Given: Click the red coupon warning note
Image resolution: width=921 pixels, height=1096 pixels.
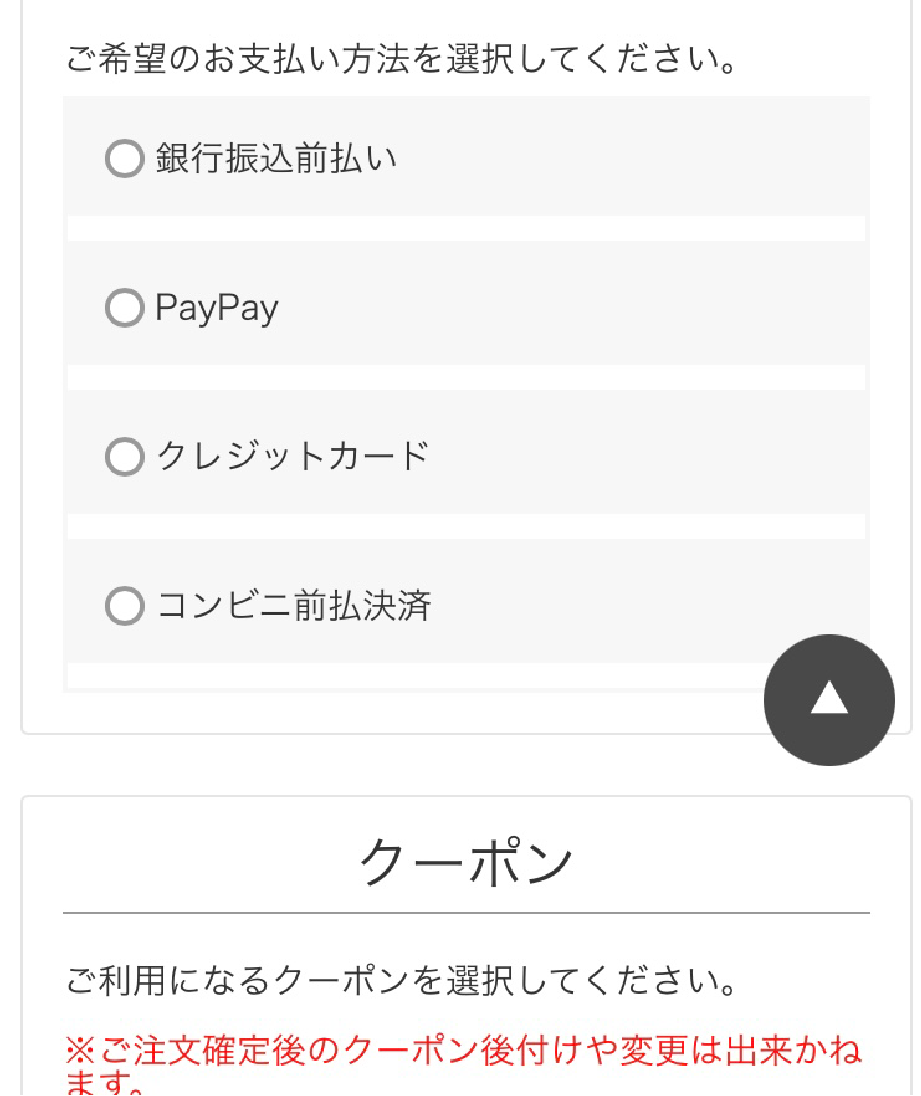Looking at the screenshot, I should click(464, 1062).
